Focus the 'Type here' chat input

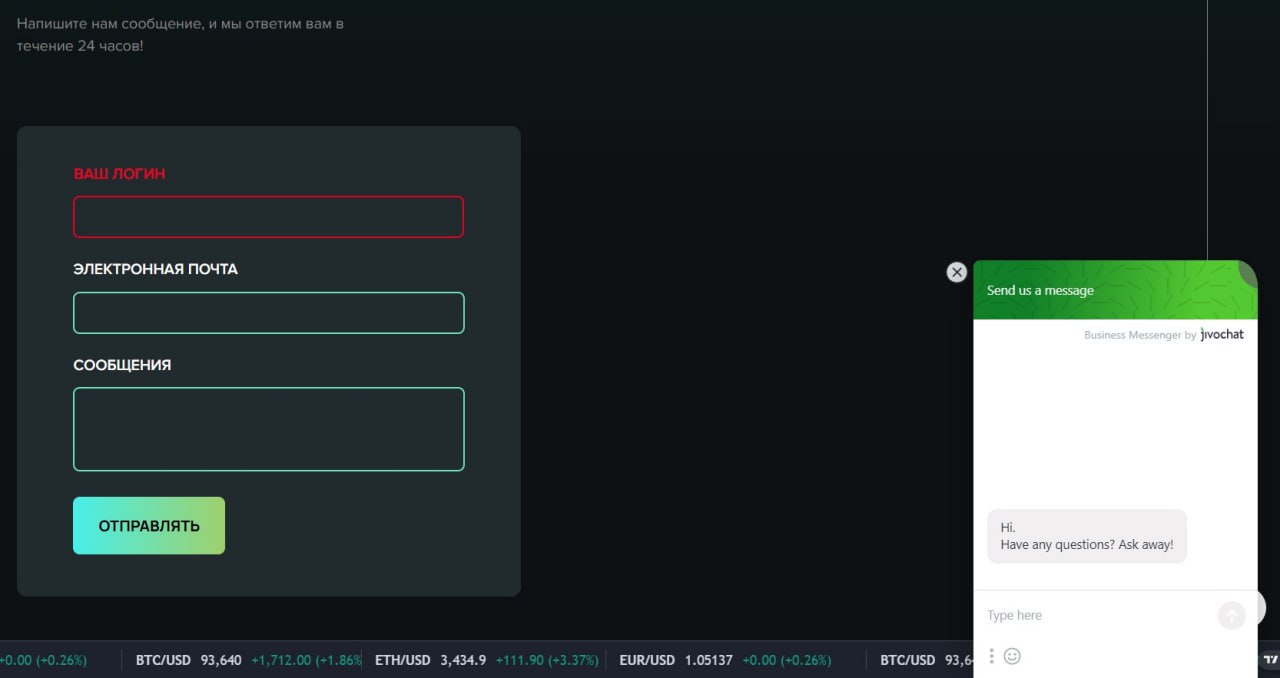[x=1097, y=615]
